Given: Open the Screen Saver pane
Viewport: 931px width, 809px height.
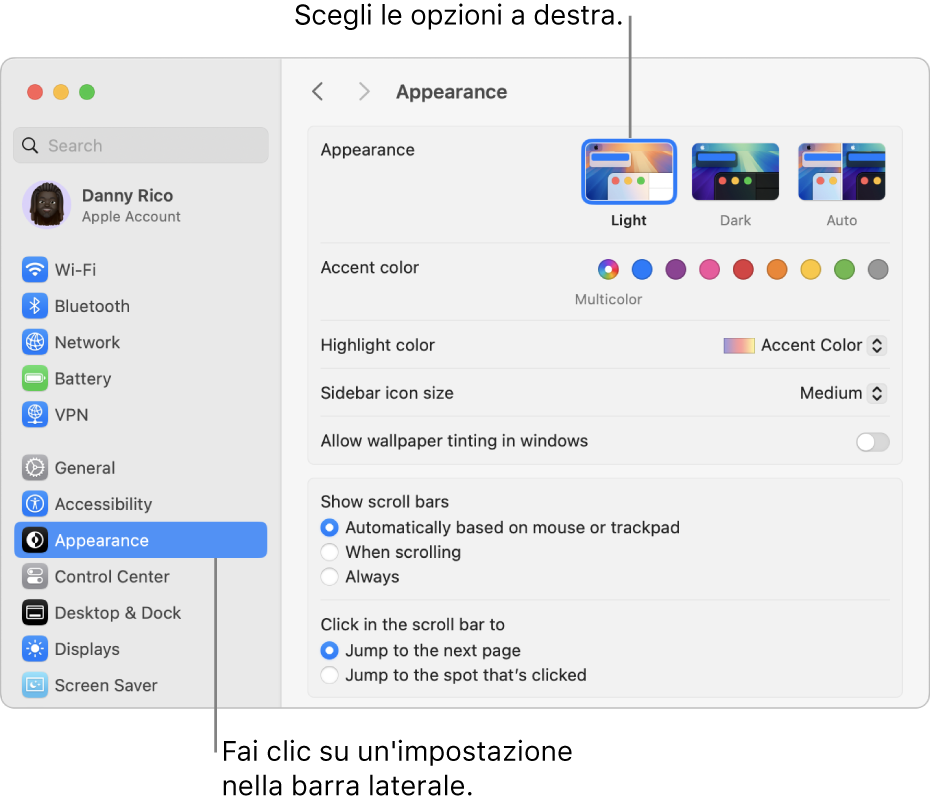Looking at the screenshot, I should [105, 685].
